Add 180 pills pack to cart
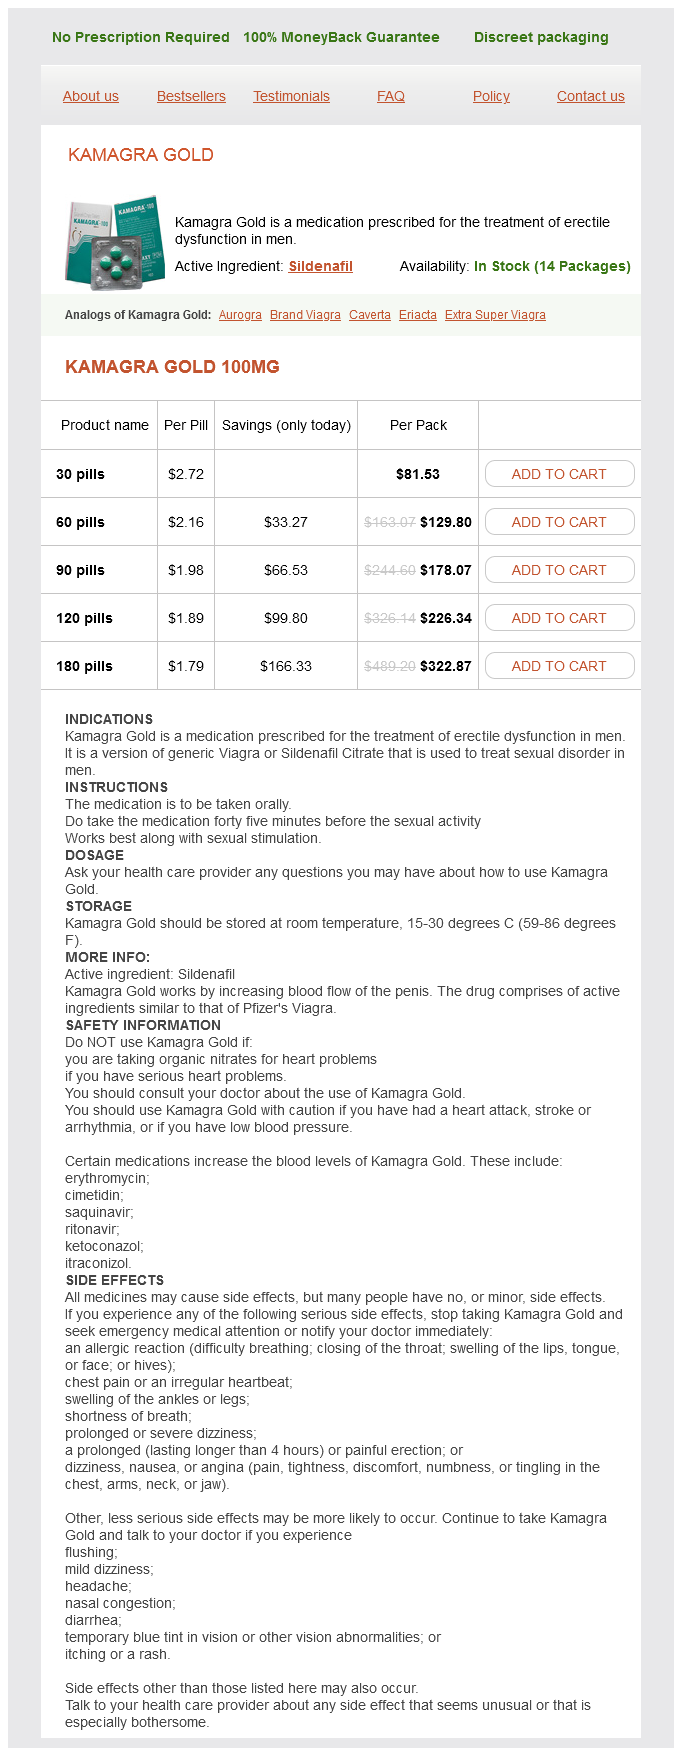Screen dimensions: 682x1756 pyautogui.click(x=559, y=666)
